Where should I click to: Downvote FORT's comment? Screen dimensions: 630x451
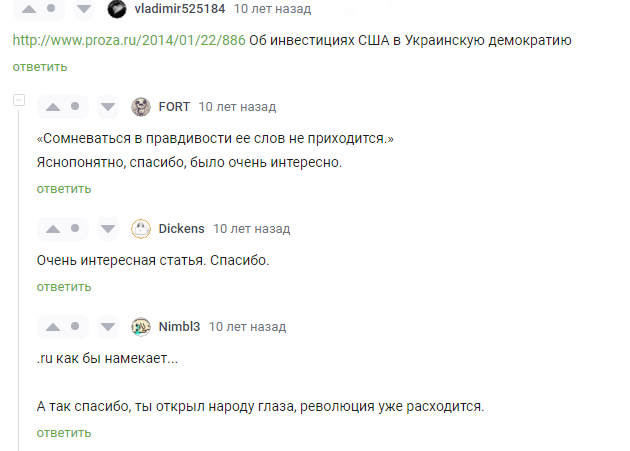(109, 107)
